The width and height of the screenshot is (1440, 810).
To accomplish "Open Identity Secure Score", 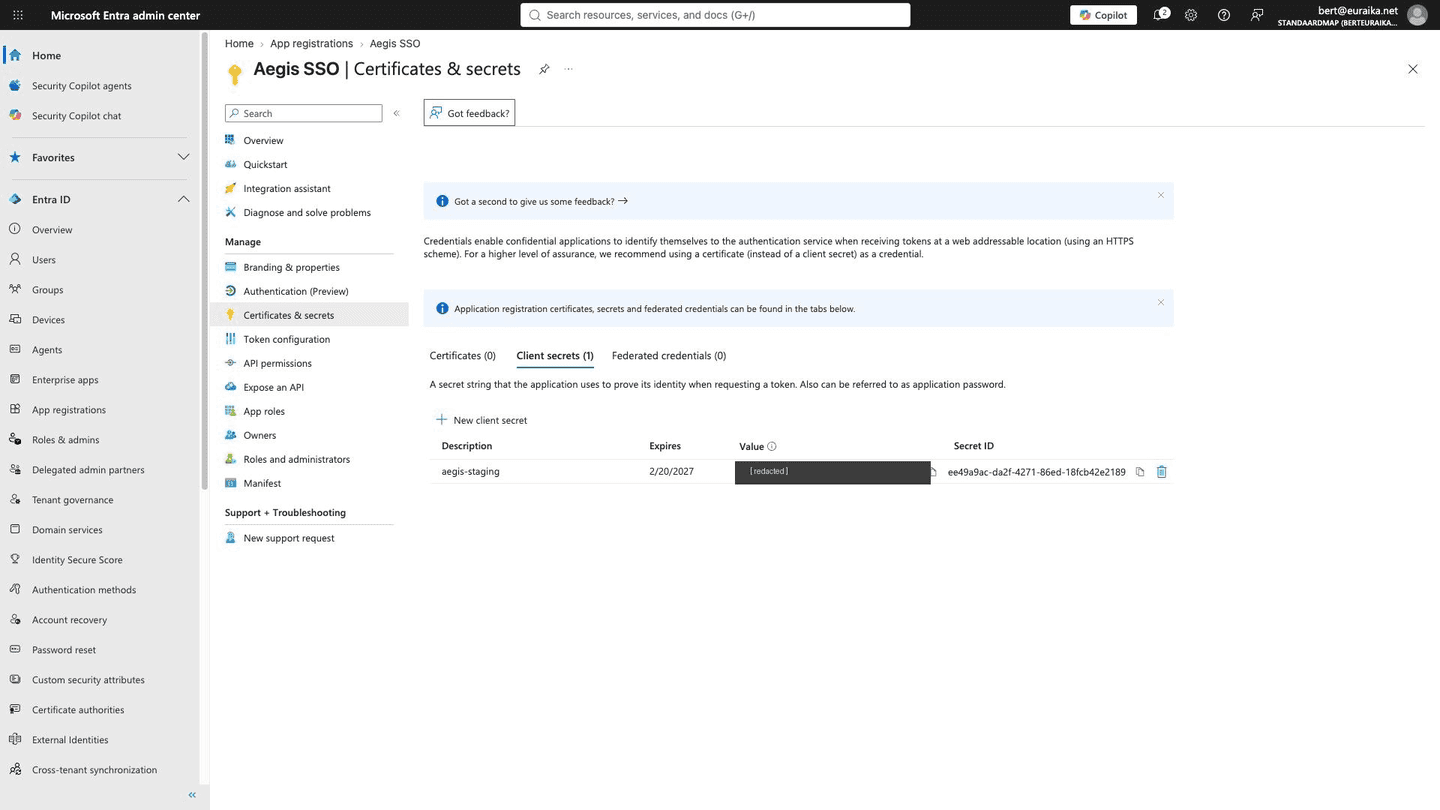I will 77,559.
